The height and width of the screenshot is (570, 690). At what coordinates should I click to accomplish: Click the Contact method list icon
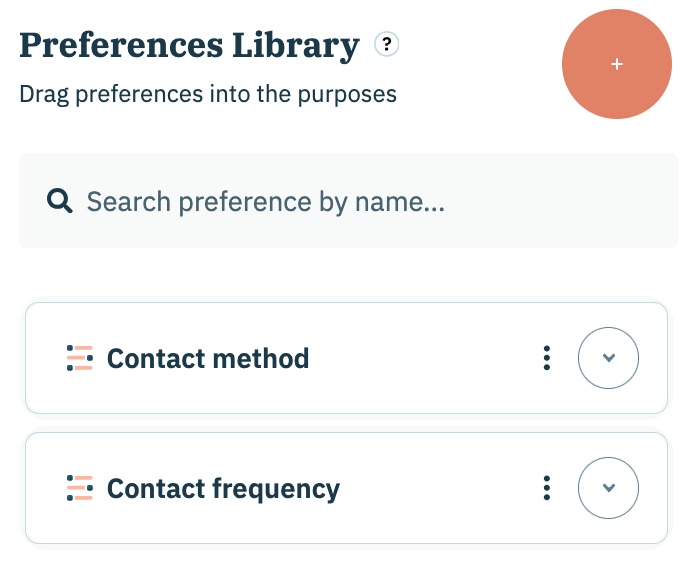[x=80, y=358]
